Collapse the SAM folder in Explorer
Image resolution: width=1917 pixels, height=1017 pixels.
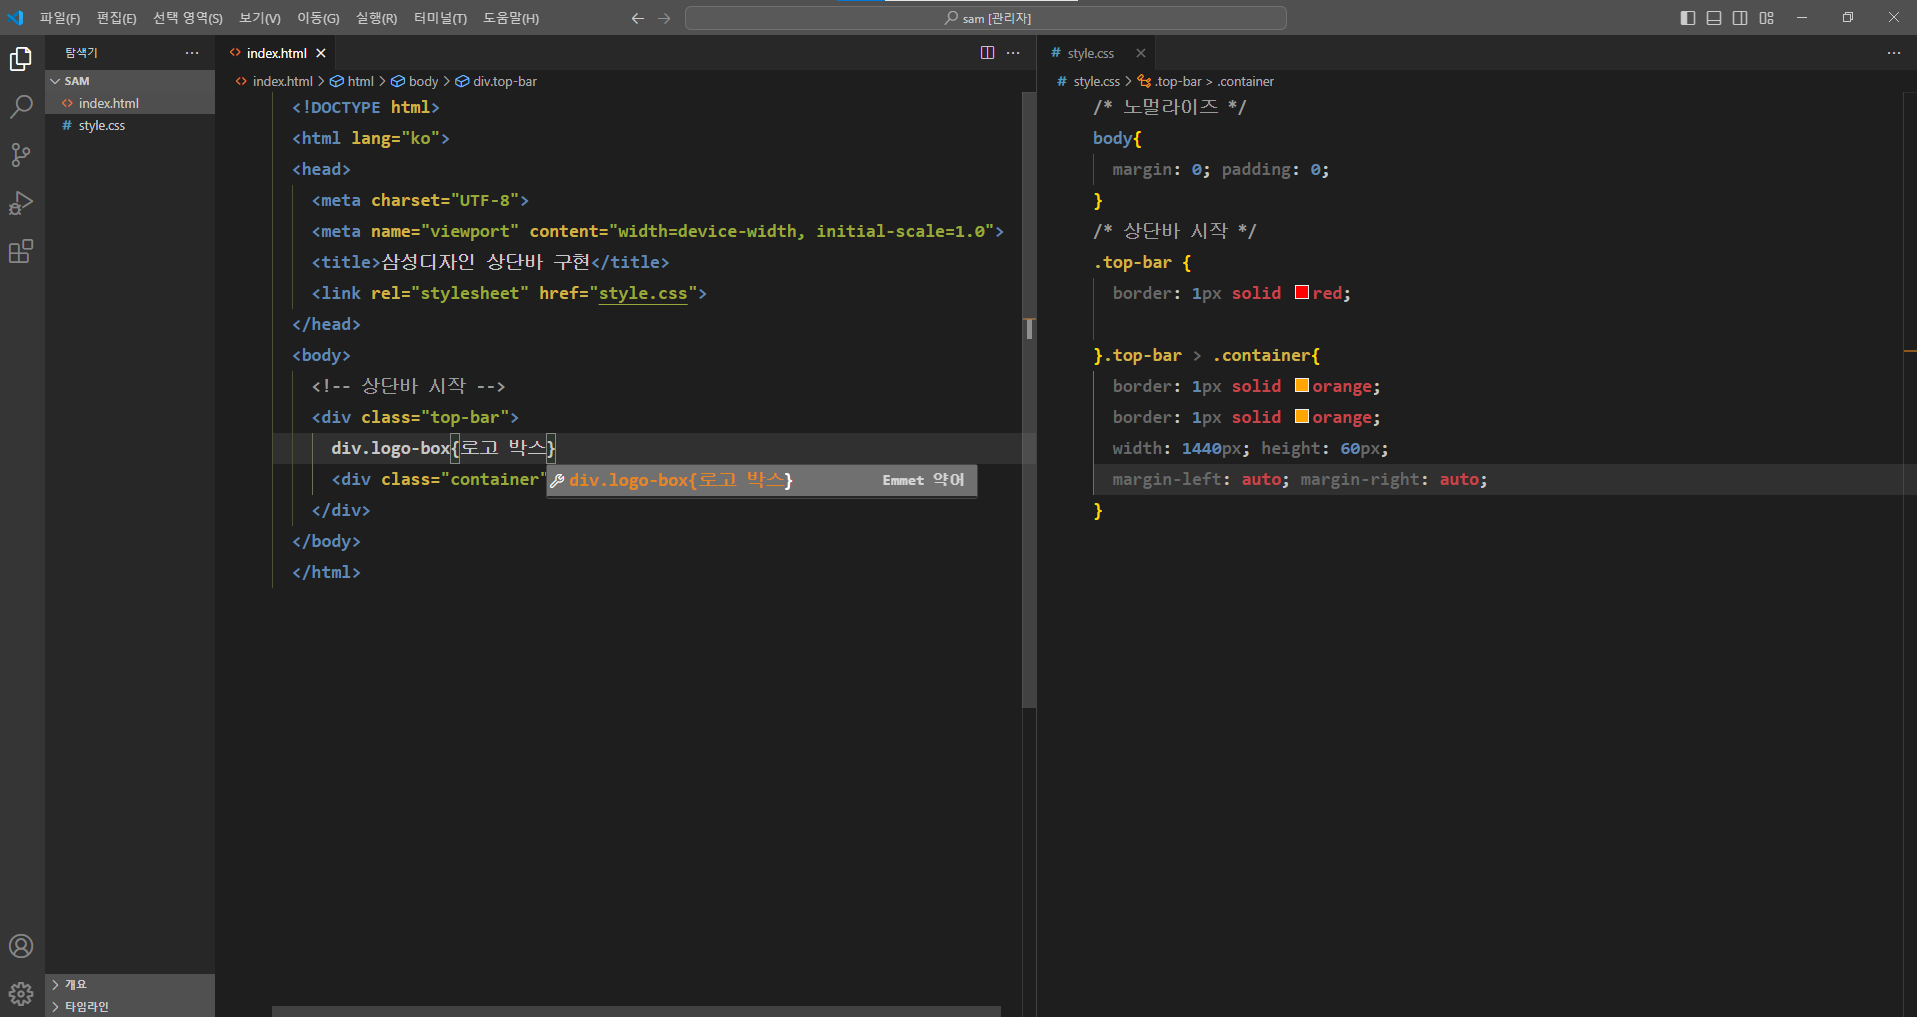click(130, 81)
